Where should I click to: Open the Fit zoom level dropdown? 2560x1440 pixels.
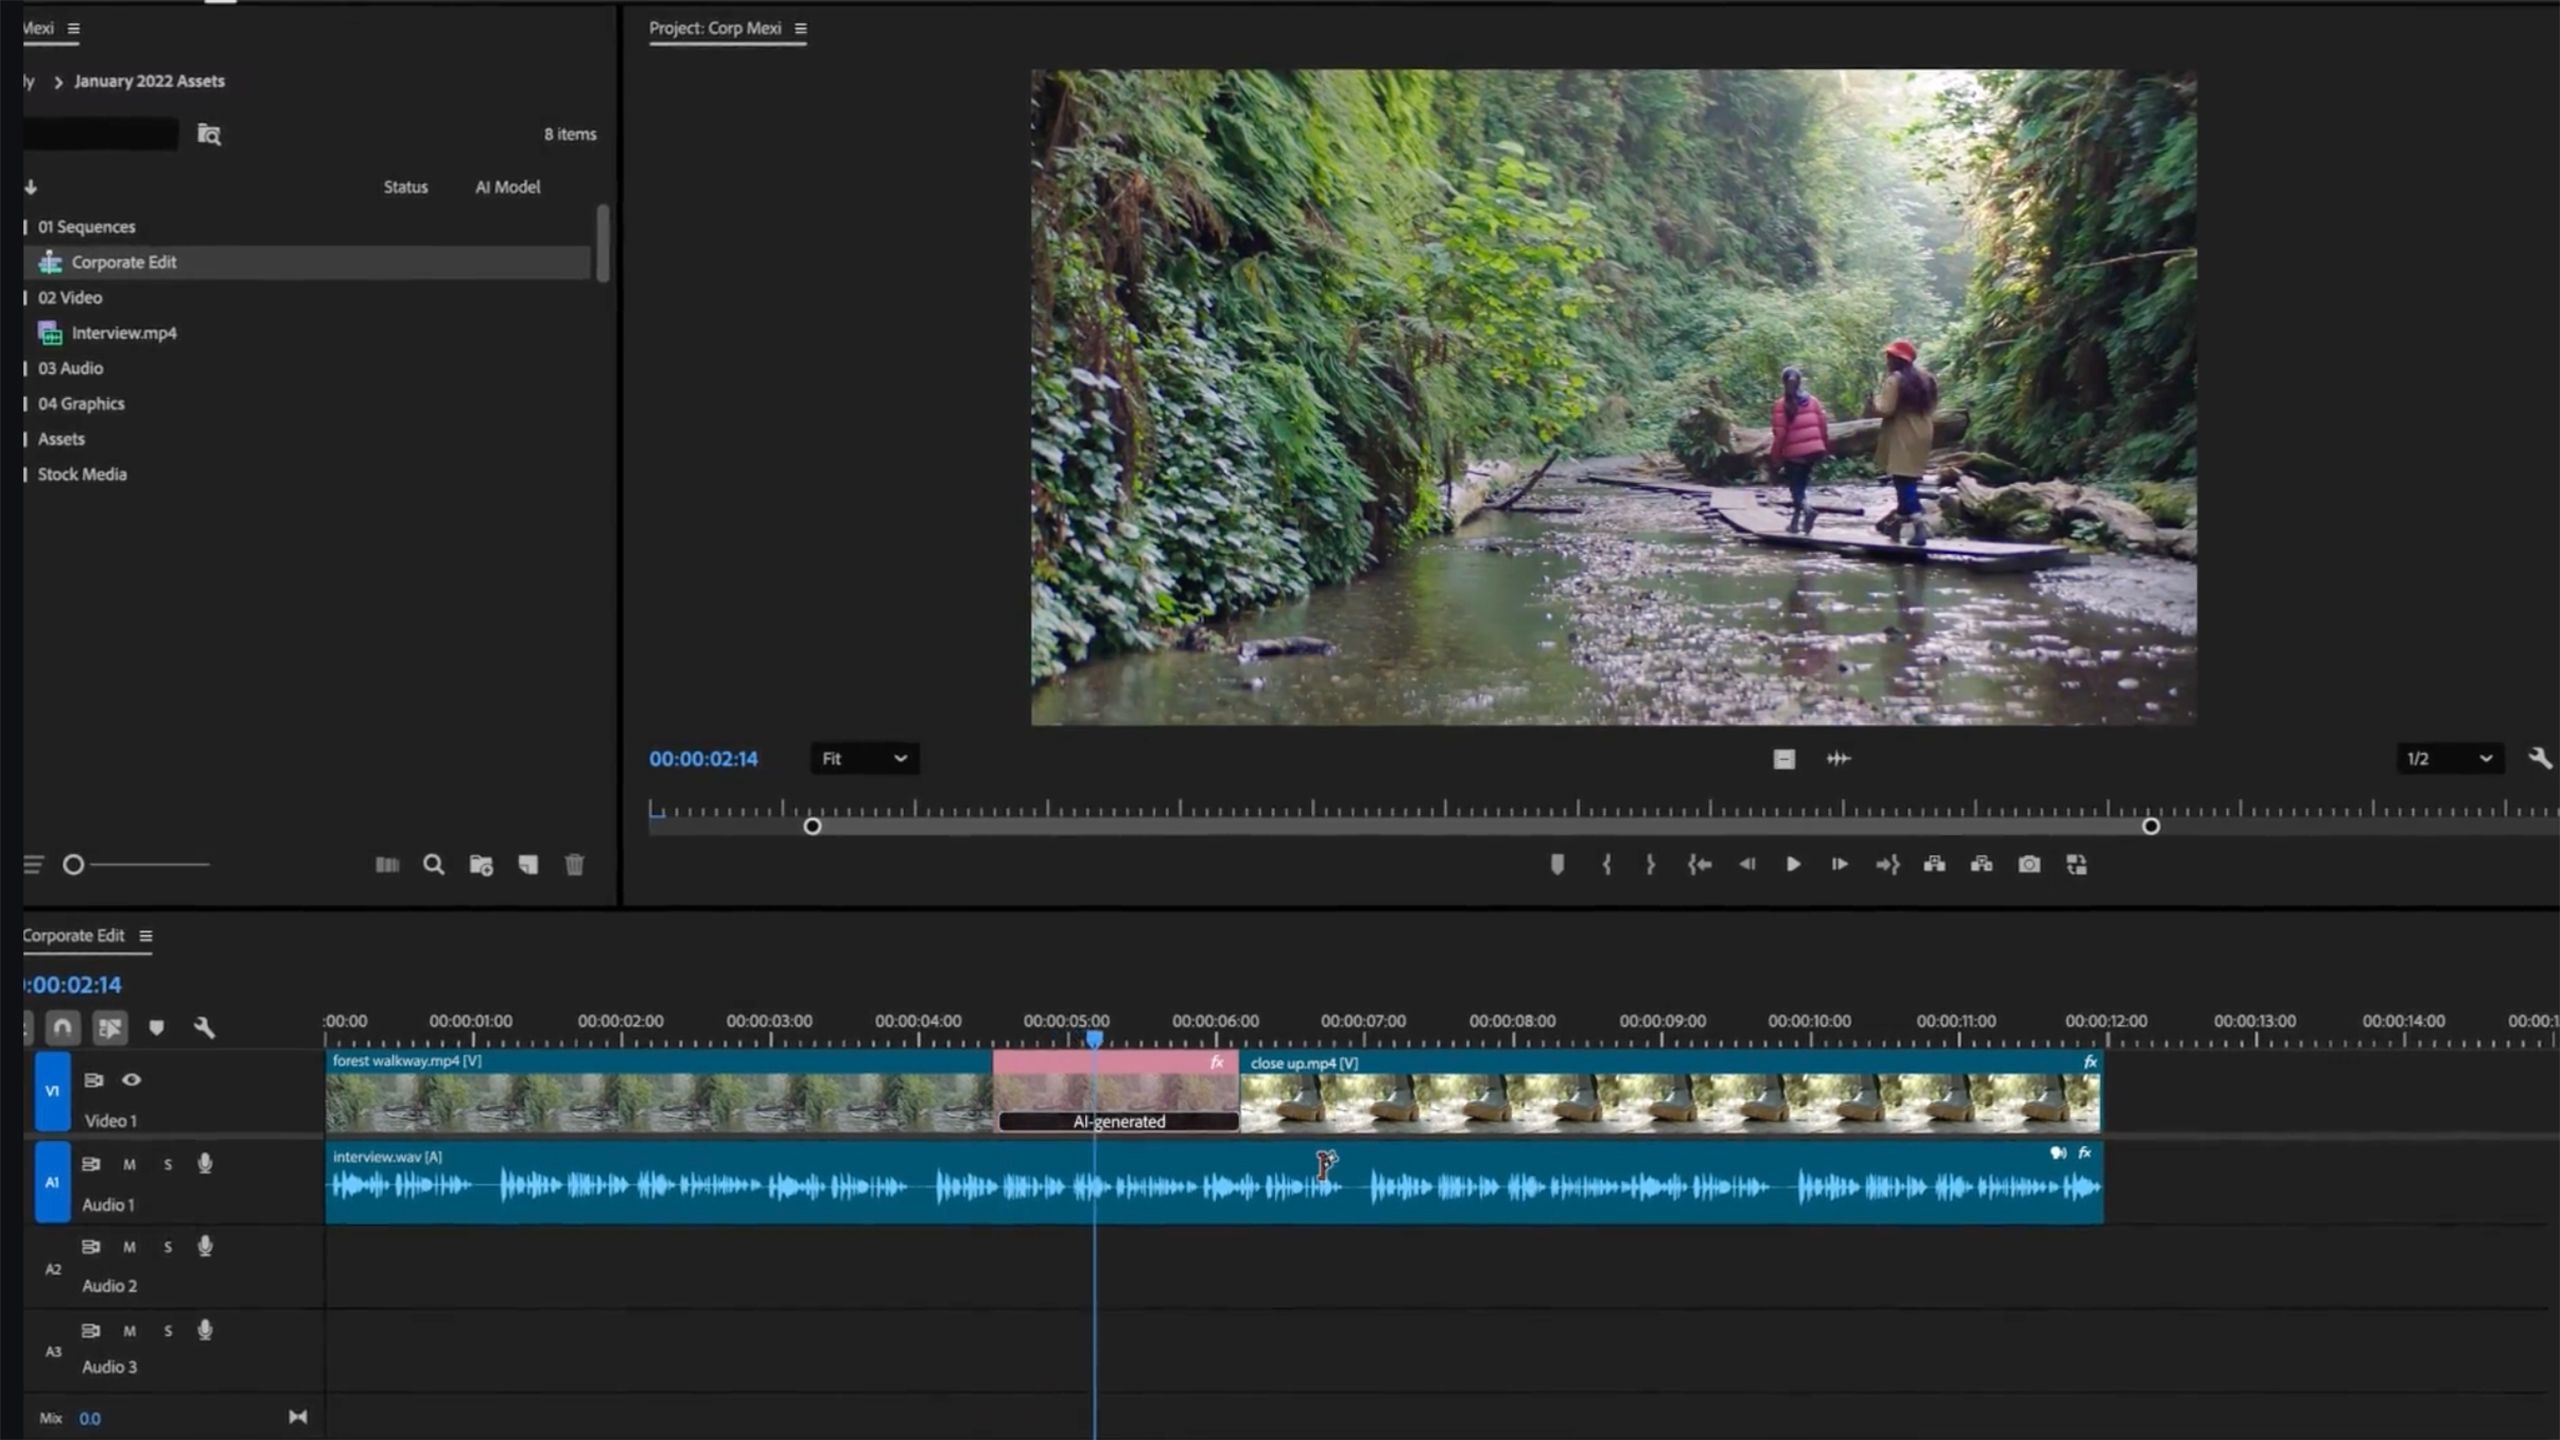tap(864, 759)
